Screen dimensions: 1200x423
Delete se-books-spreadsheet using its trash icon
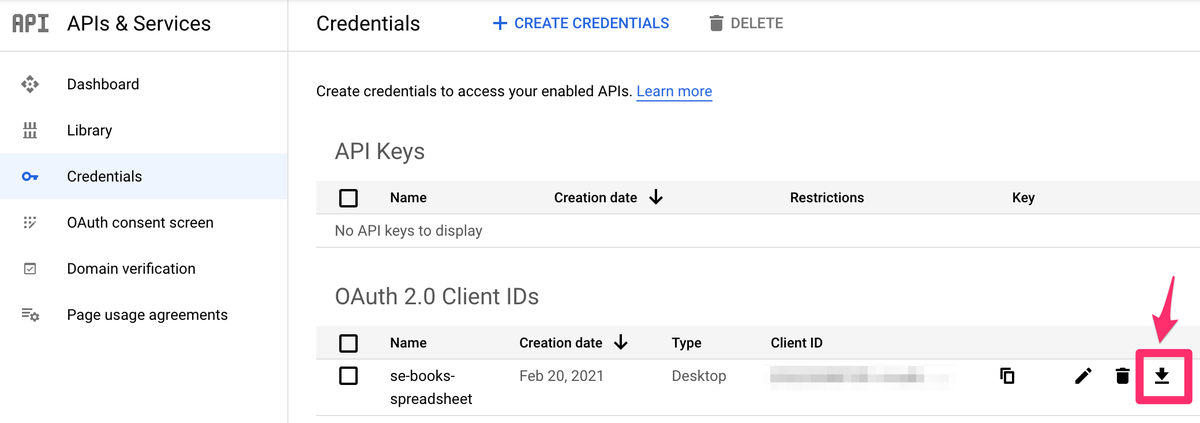click(x=1122, y=376)
